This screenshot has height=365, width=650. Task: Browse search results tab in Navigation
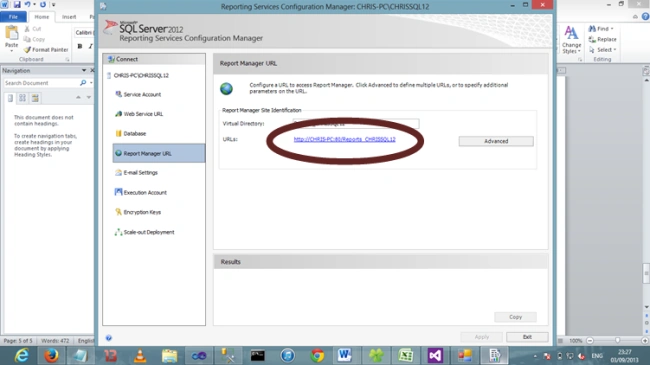(x=35, y=98)
